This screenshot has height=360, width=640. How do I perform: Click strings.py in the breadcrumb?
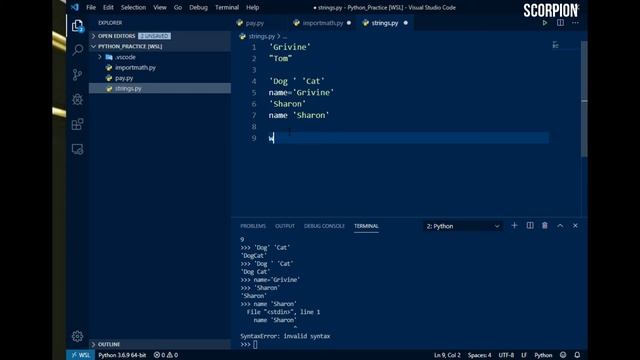click(261, 36)
